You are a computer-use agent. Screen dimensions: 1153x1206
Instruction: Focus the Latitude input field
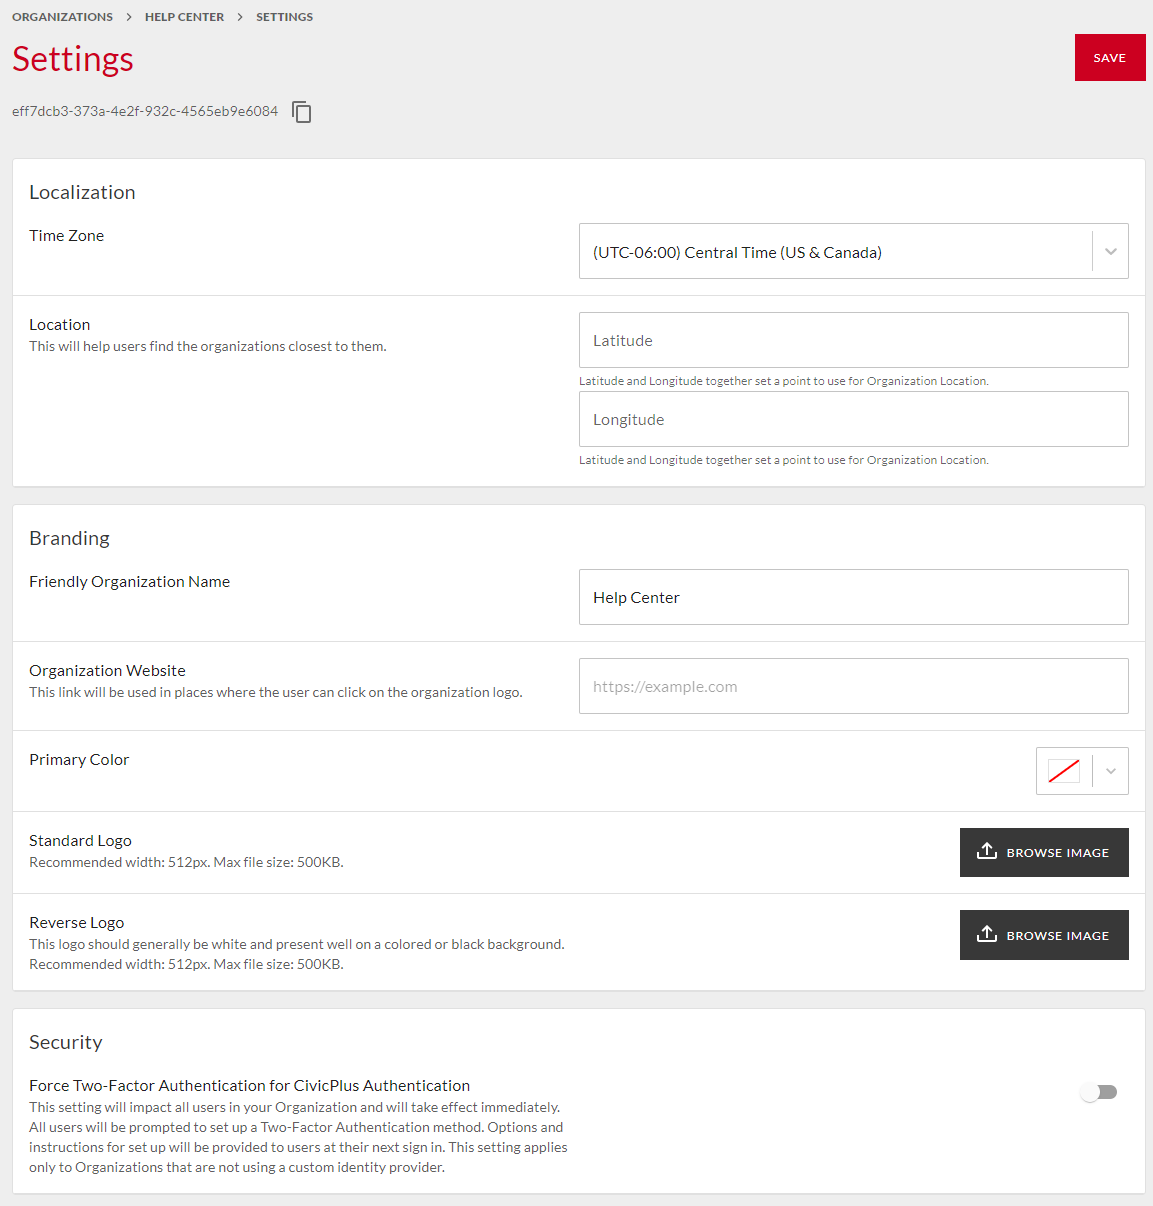pos(854,340)
